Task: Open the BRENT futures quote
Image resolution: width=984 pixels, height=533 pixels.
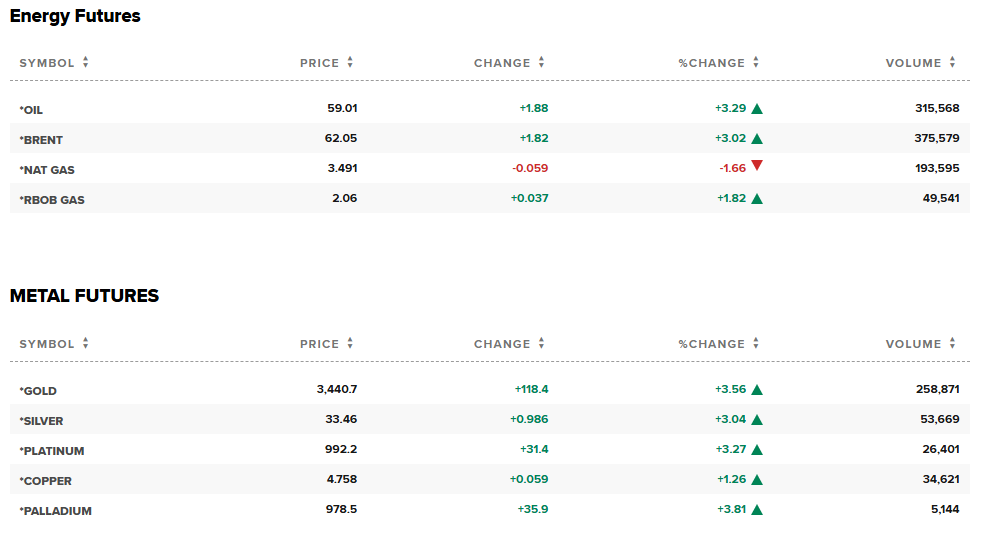Action: pos(41,140)
